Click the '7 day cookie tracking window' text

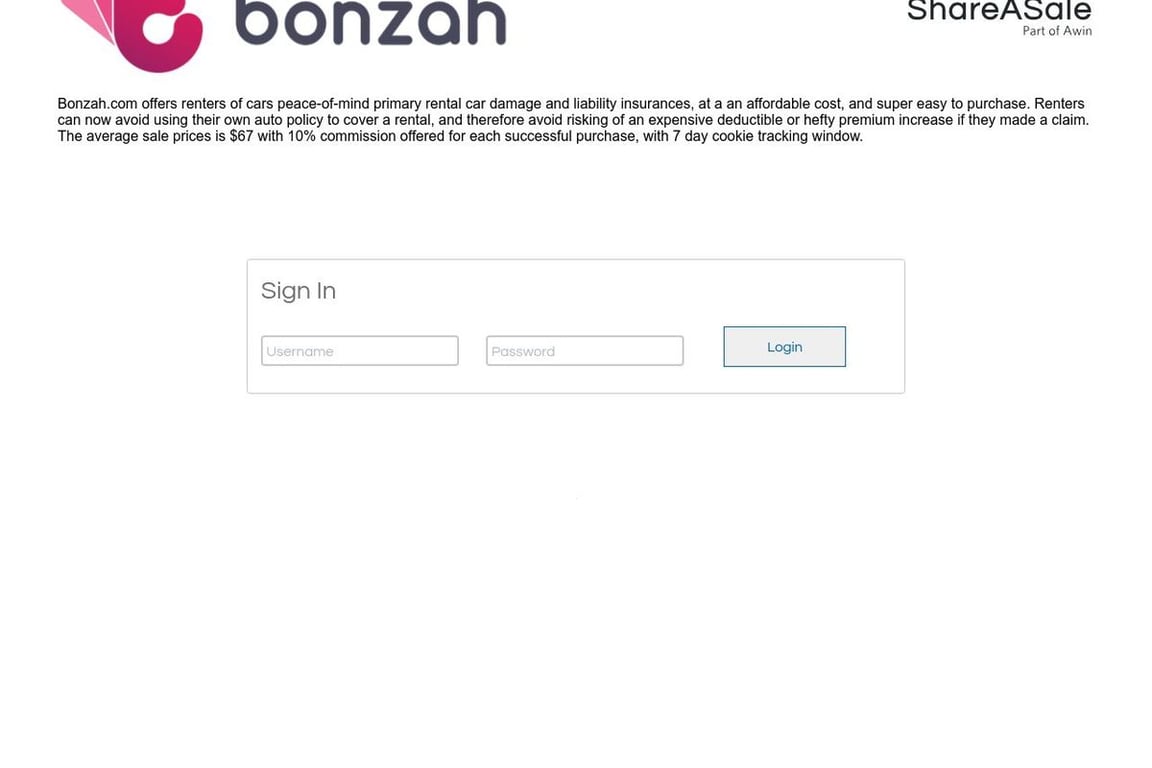[x=766, y=136]
